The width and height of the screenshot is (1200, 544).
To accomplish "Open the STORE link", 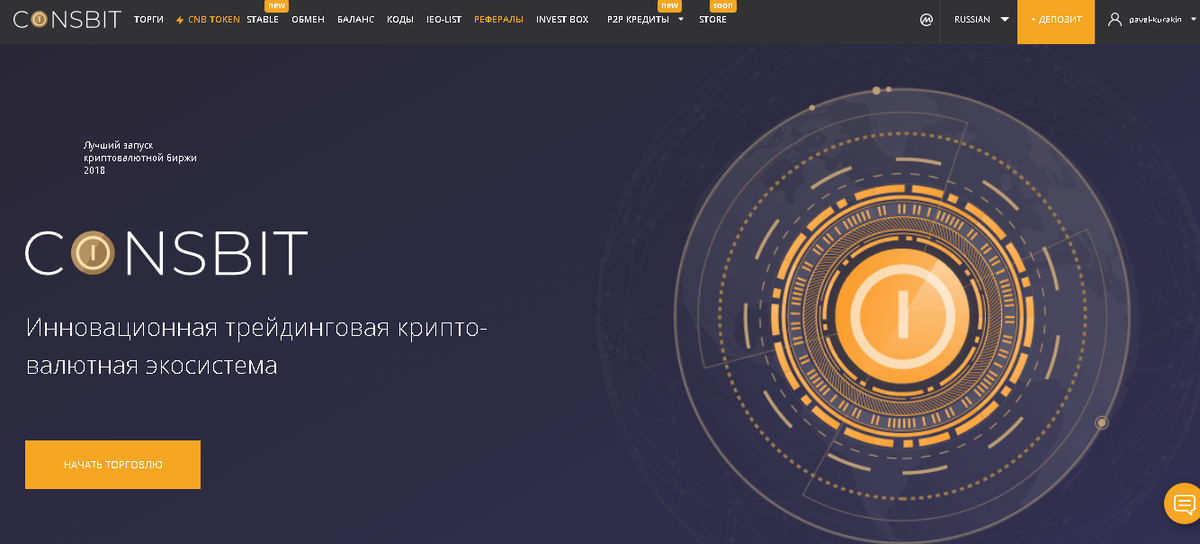I will click(713, 19).
